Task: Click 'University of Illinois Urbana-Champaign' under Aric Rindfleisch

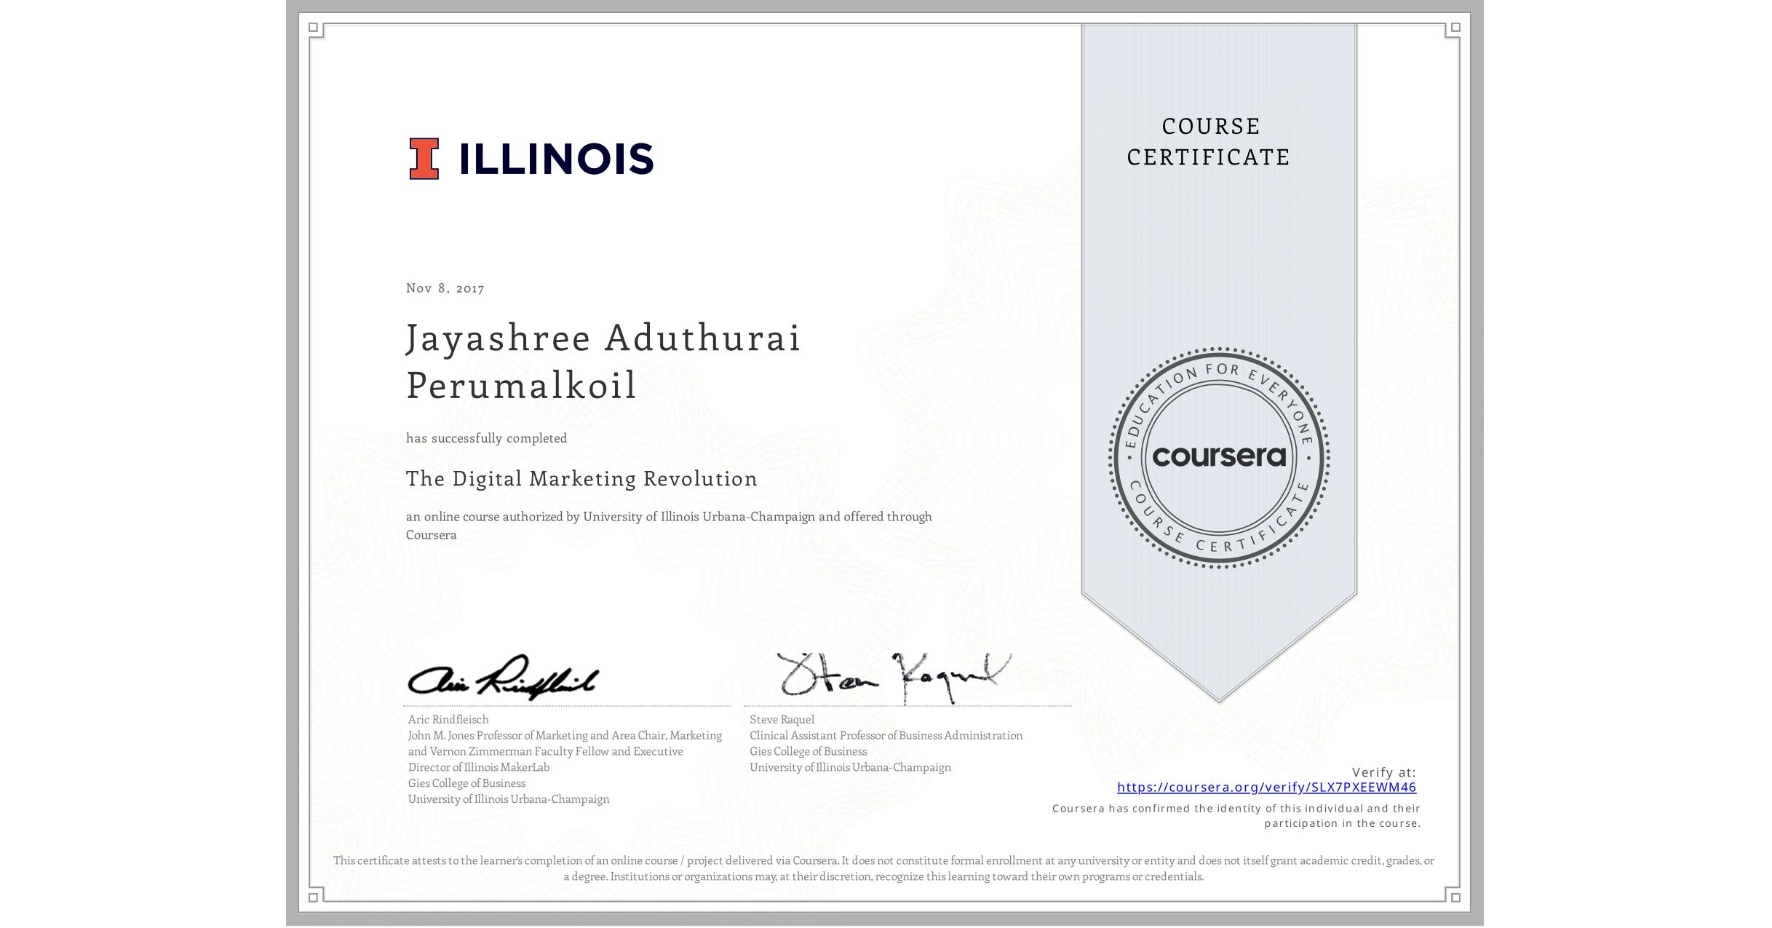Action: click(x=508, y=799)
